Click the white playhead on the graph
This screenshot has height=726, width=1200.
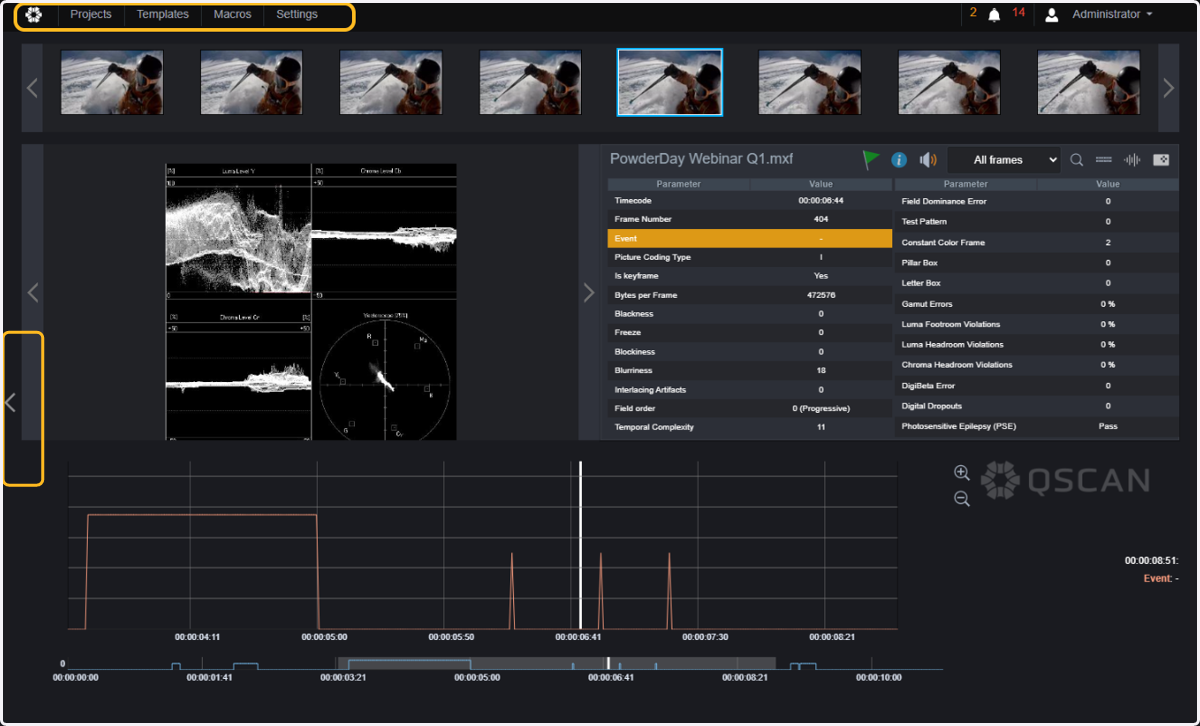[580, 545]
